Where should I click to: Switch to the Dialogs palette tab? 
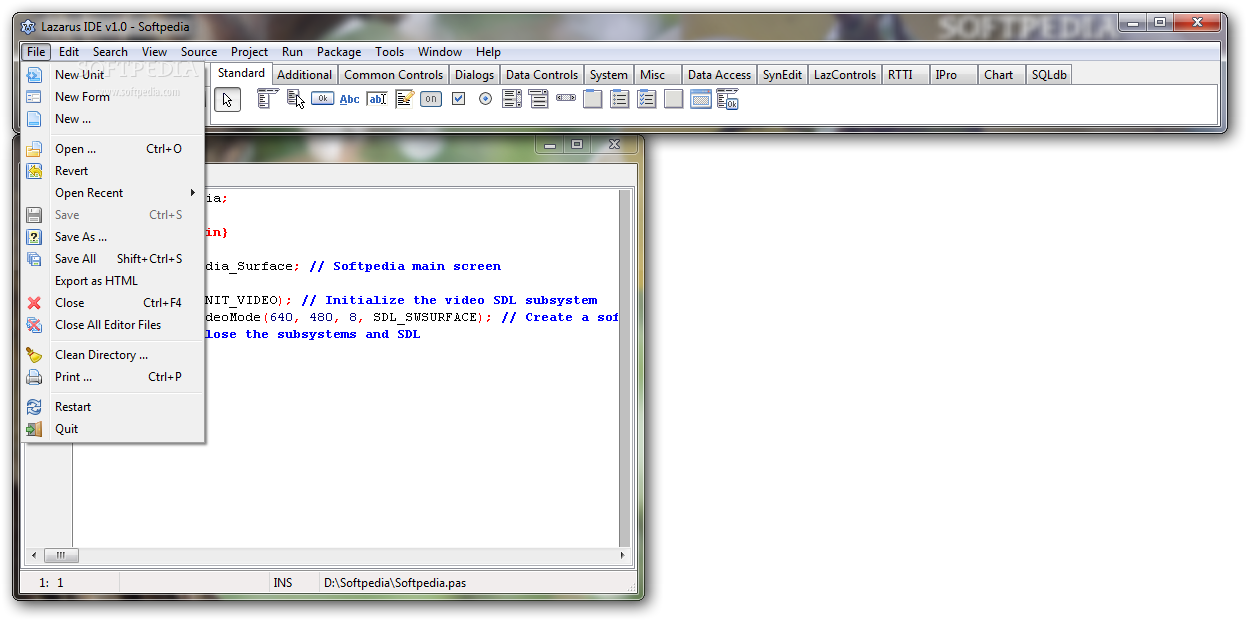[x=474, y=75]
